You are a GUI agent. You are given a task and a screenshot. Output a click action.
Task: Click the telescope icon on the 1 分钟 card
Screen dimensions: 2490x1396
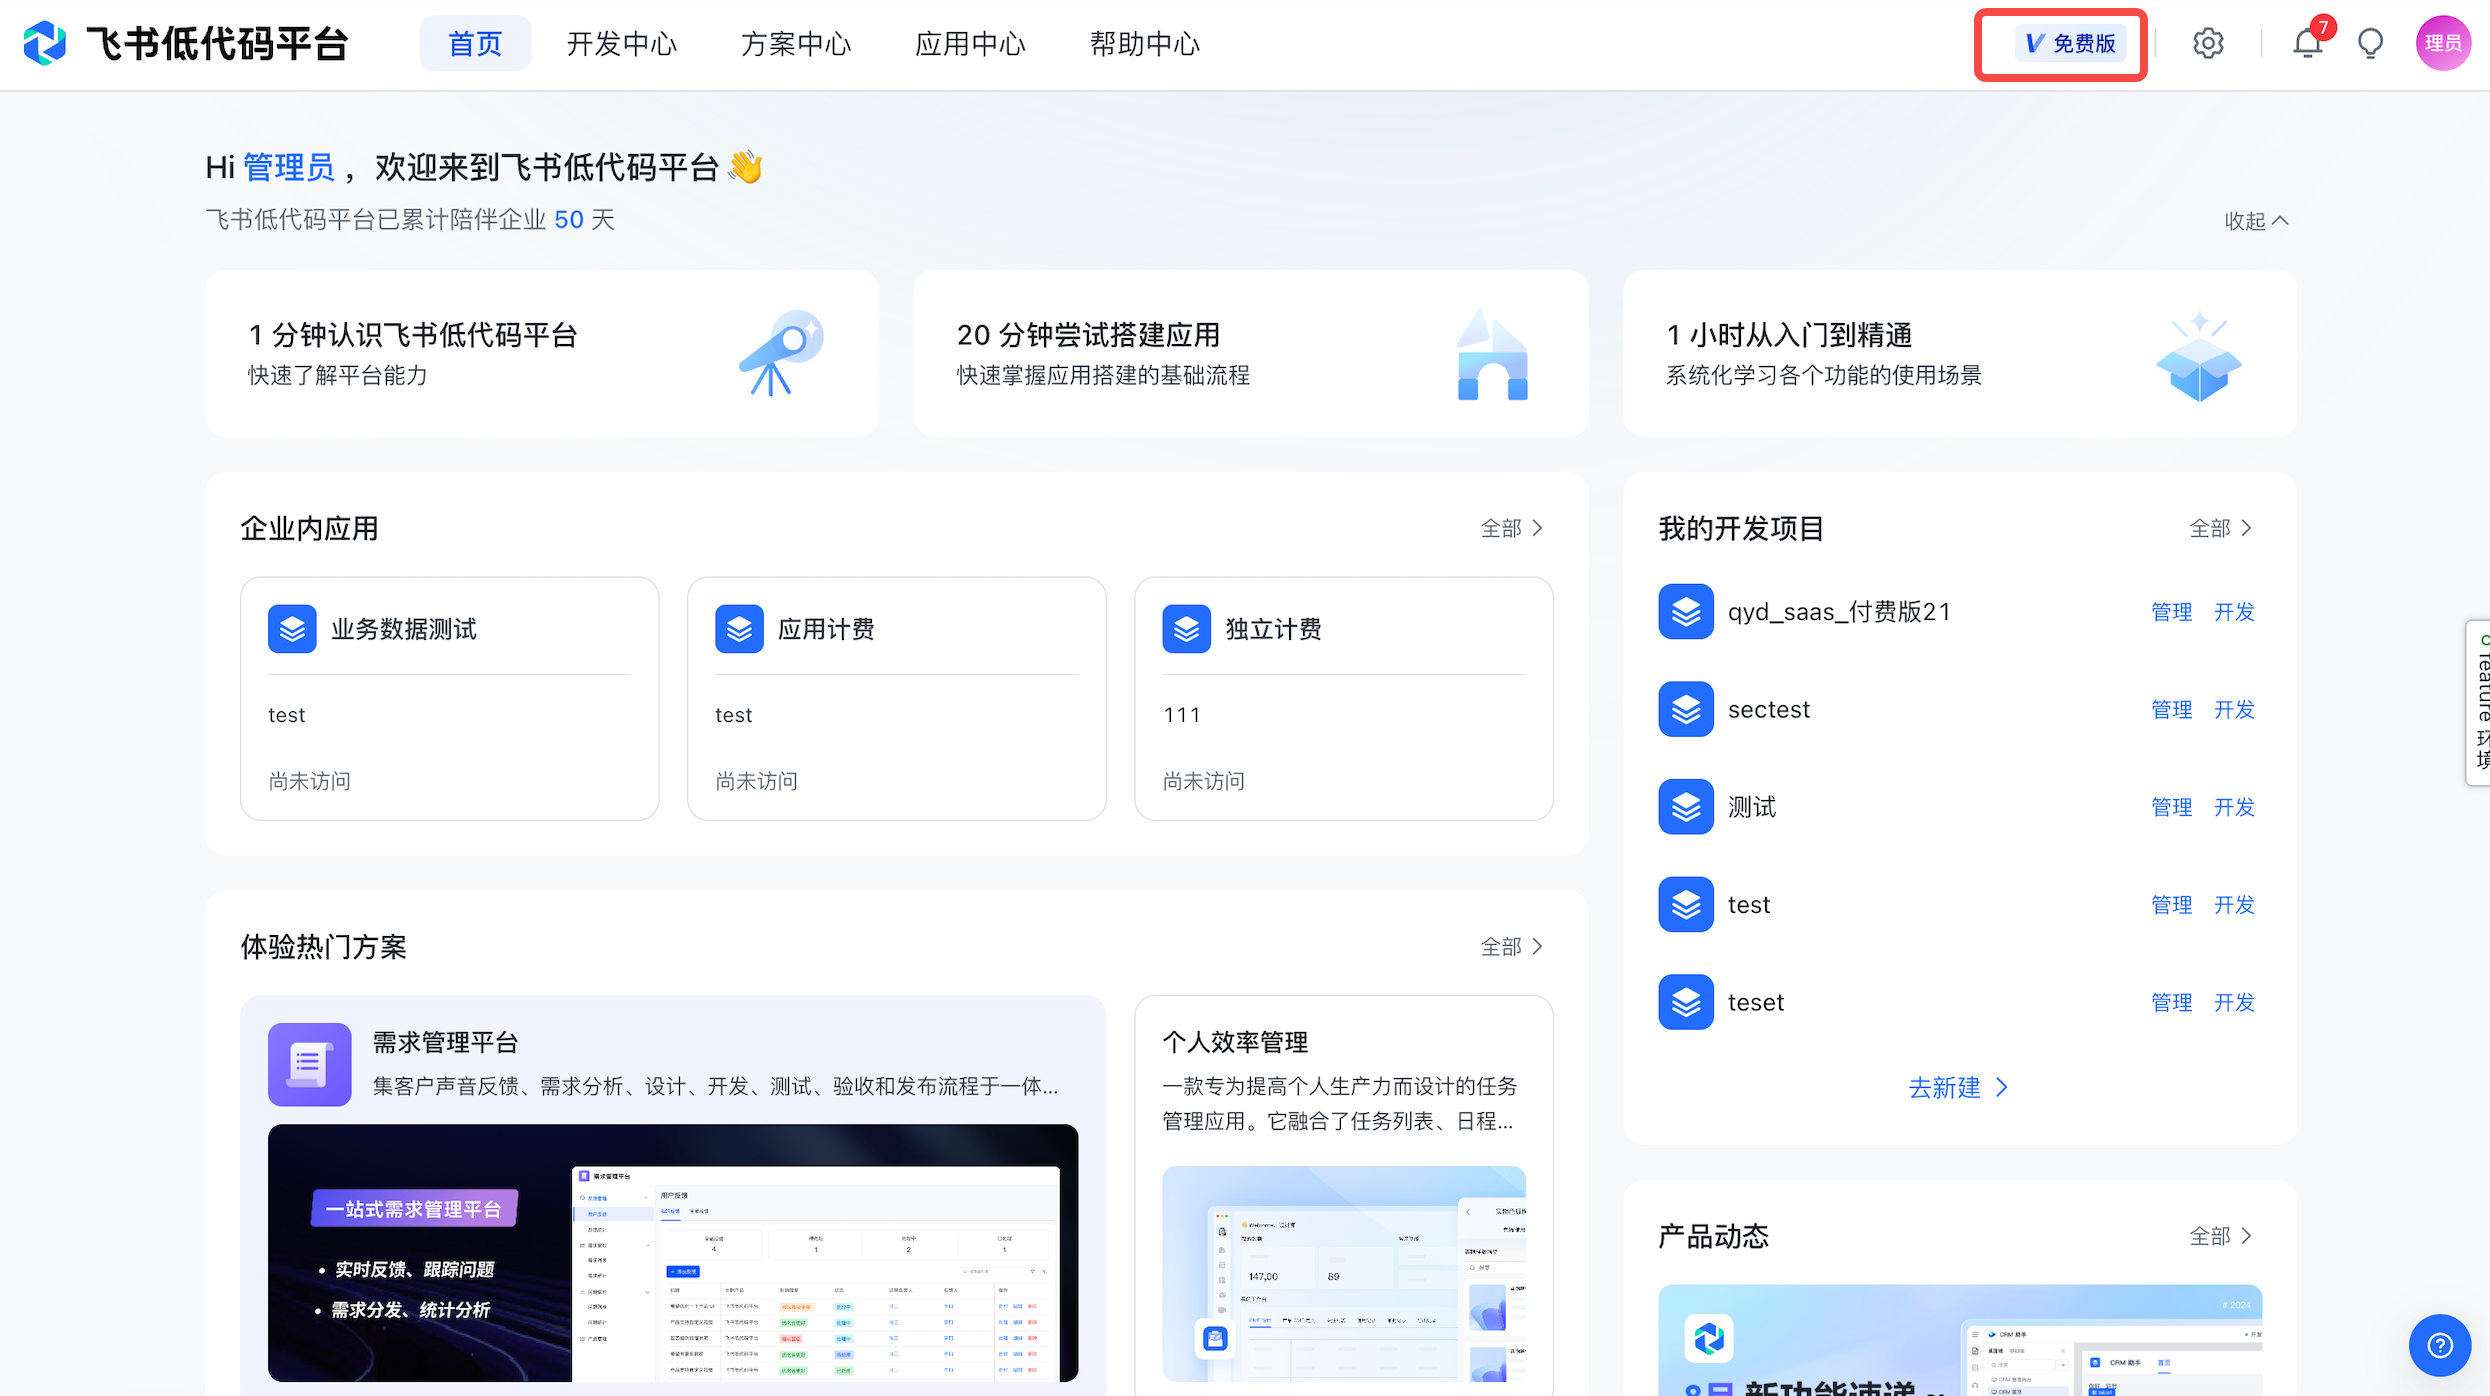coord(781,352)
